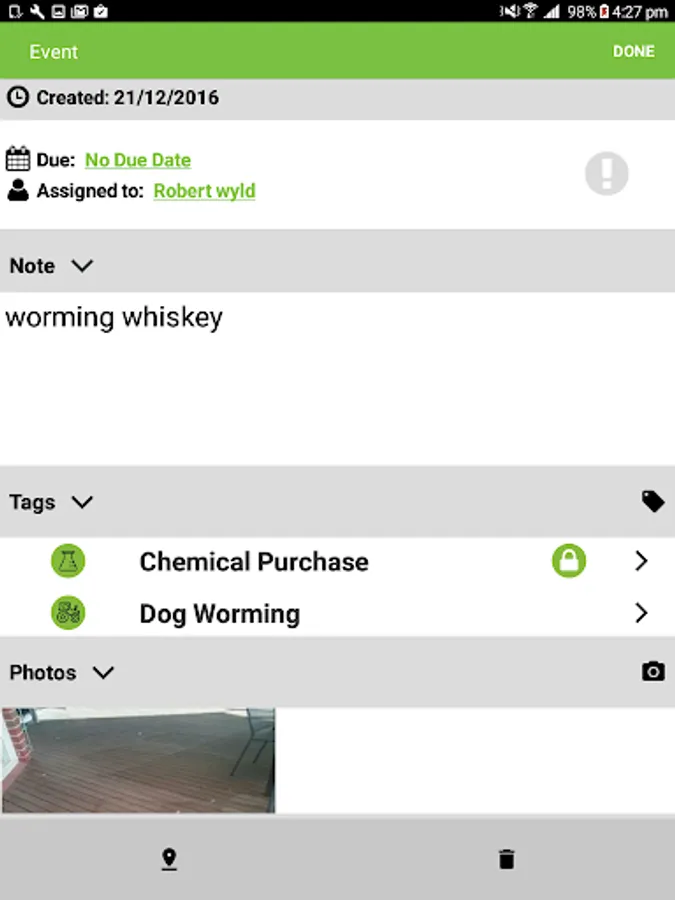Tap the tag icon to add tags
Image resolution: width=675 pixels, height=900 pixels.
click(x=653, y=502)
